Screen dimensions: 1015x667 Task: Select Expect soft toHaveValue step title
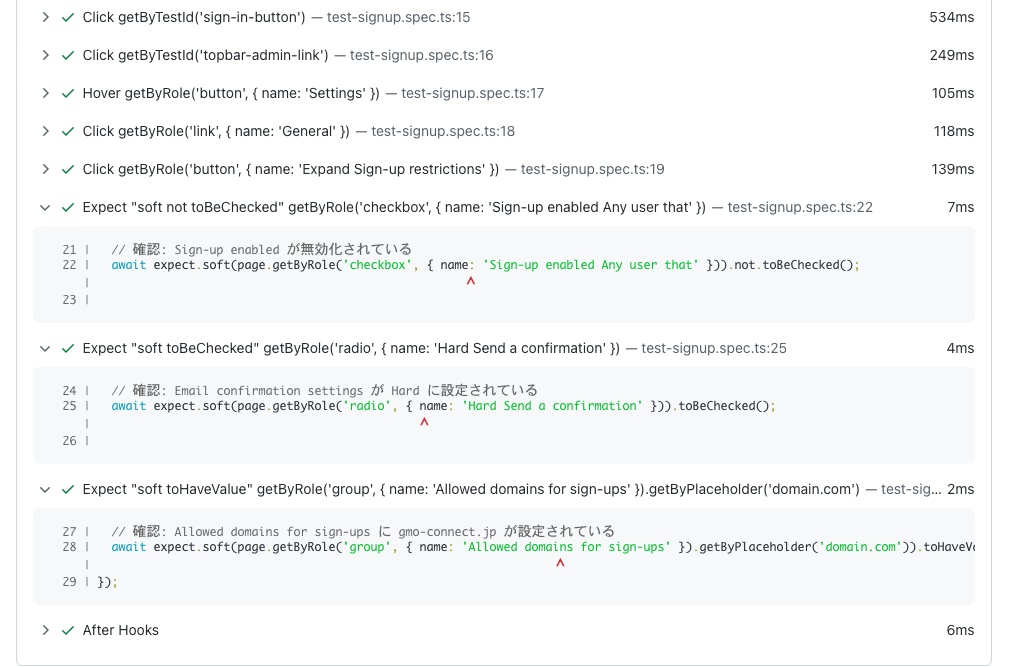[471, 490]
